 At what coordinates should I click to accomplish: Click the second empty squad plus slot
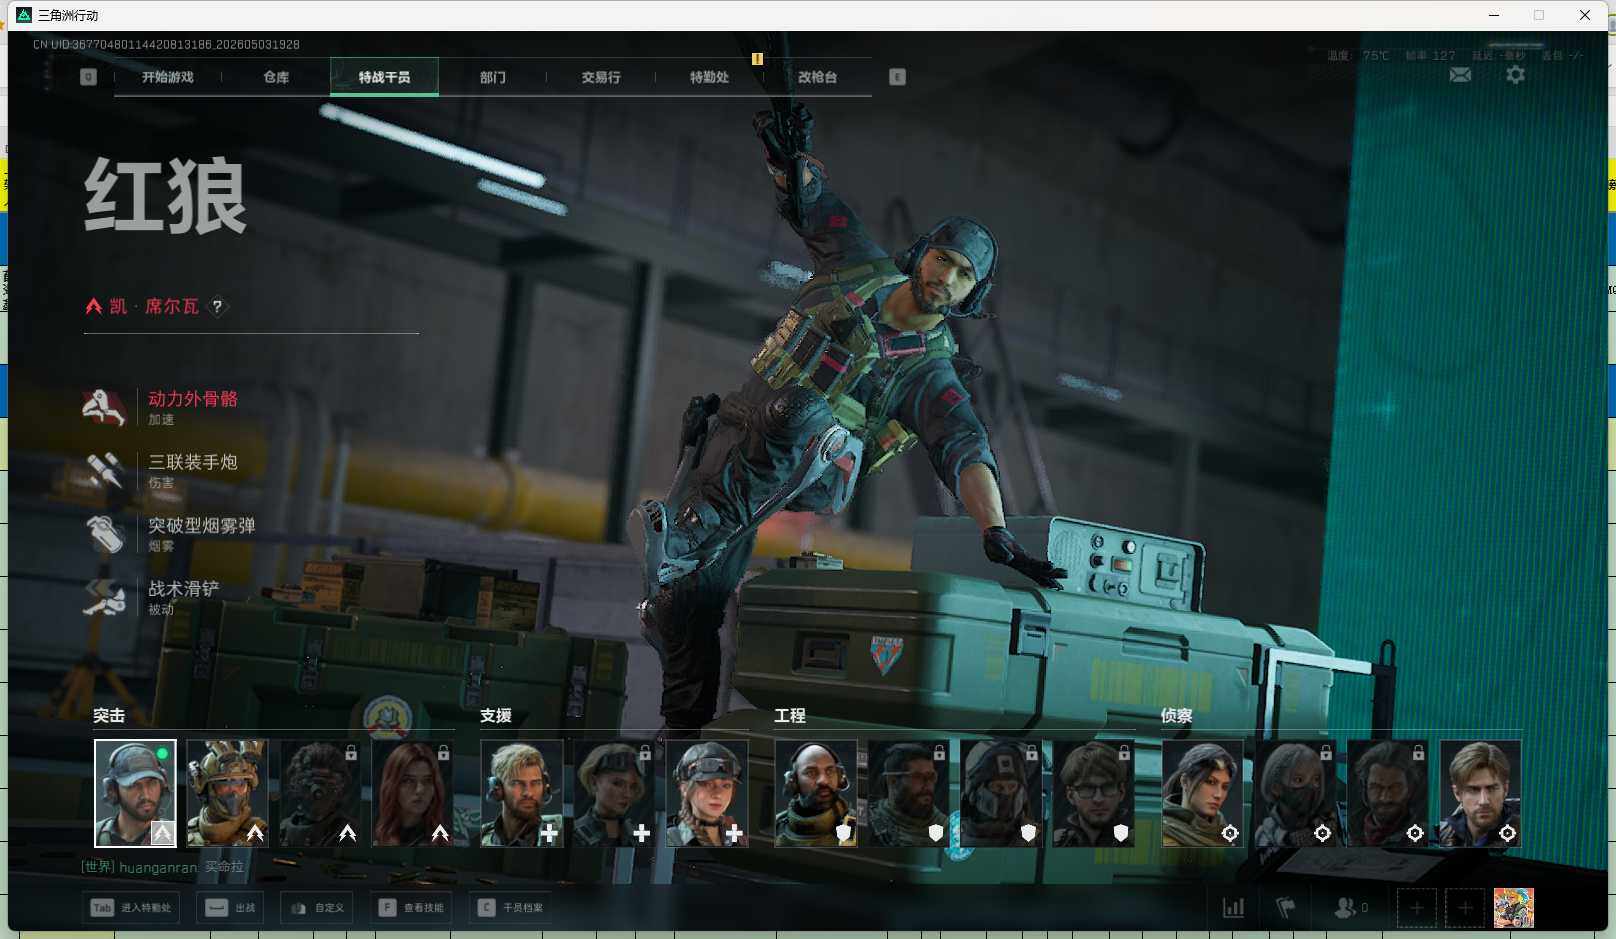[x=1465, y=908]
